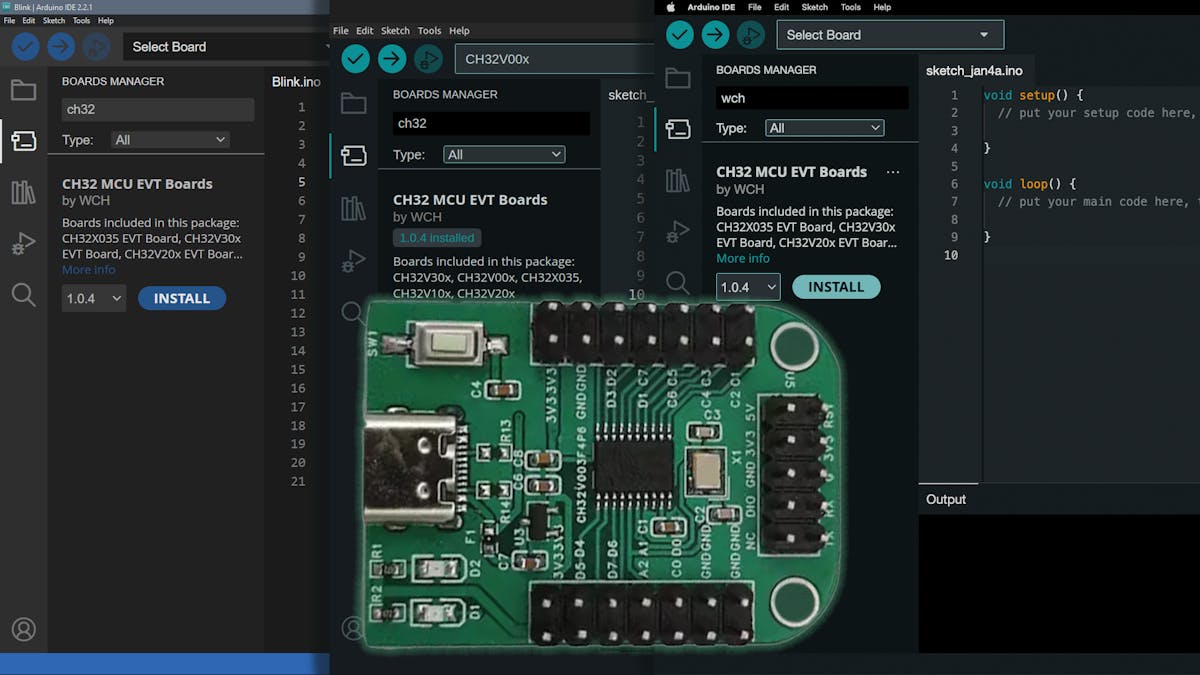The width and height of the screenshot is (1200, 675).
Task: Select Boards Manager icon in the right window sidebar
Action: pos(678,129)
